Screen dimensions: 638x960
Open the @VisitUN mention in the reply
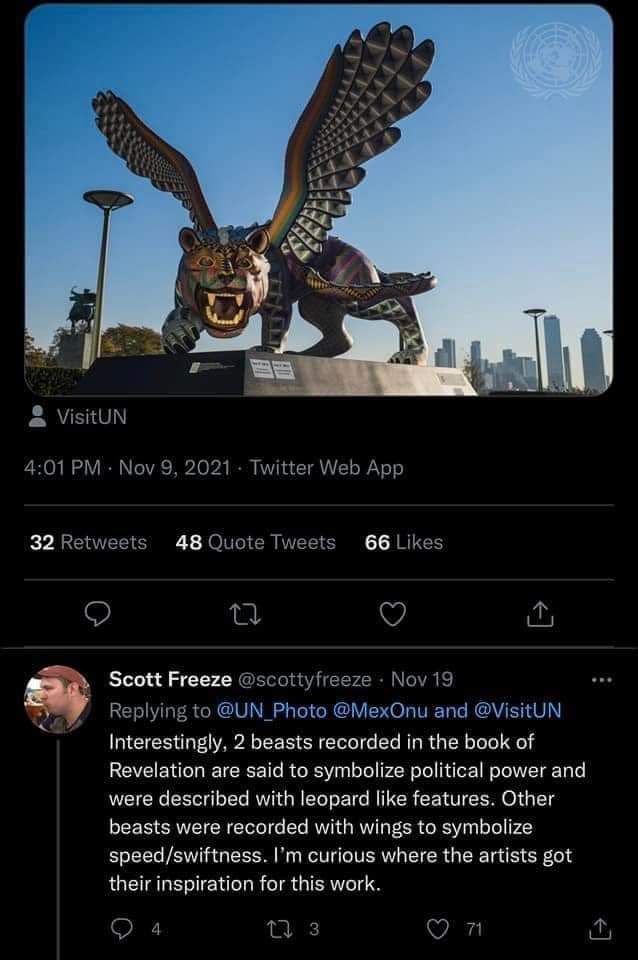[517, 710]
